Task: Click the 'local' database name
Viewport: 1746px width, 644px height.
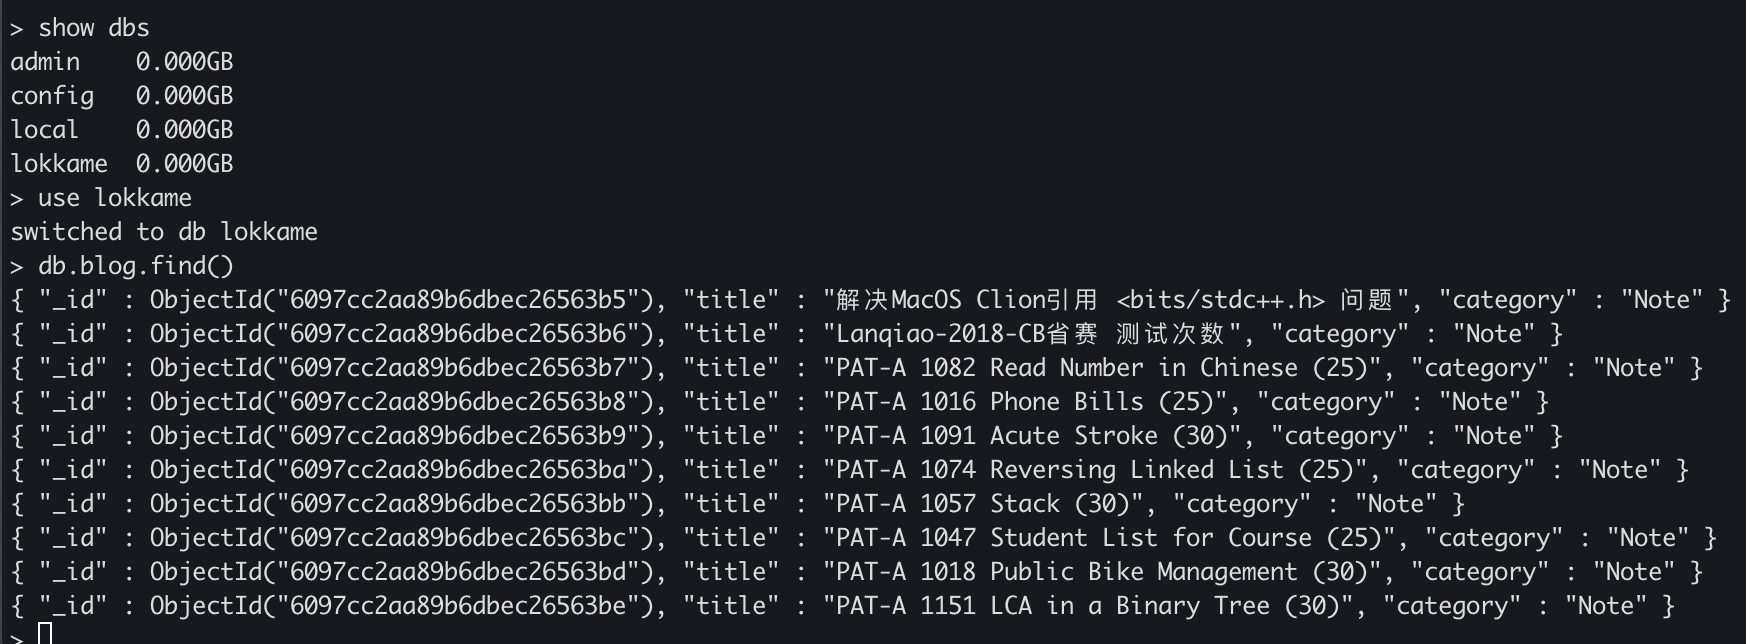Action: click(44, 130)
